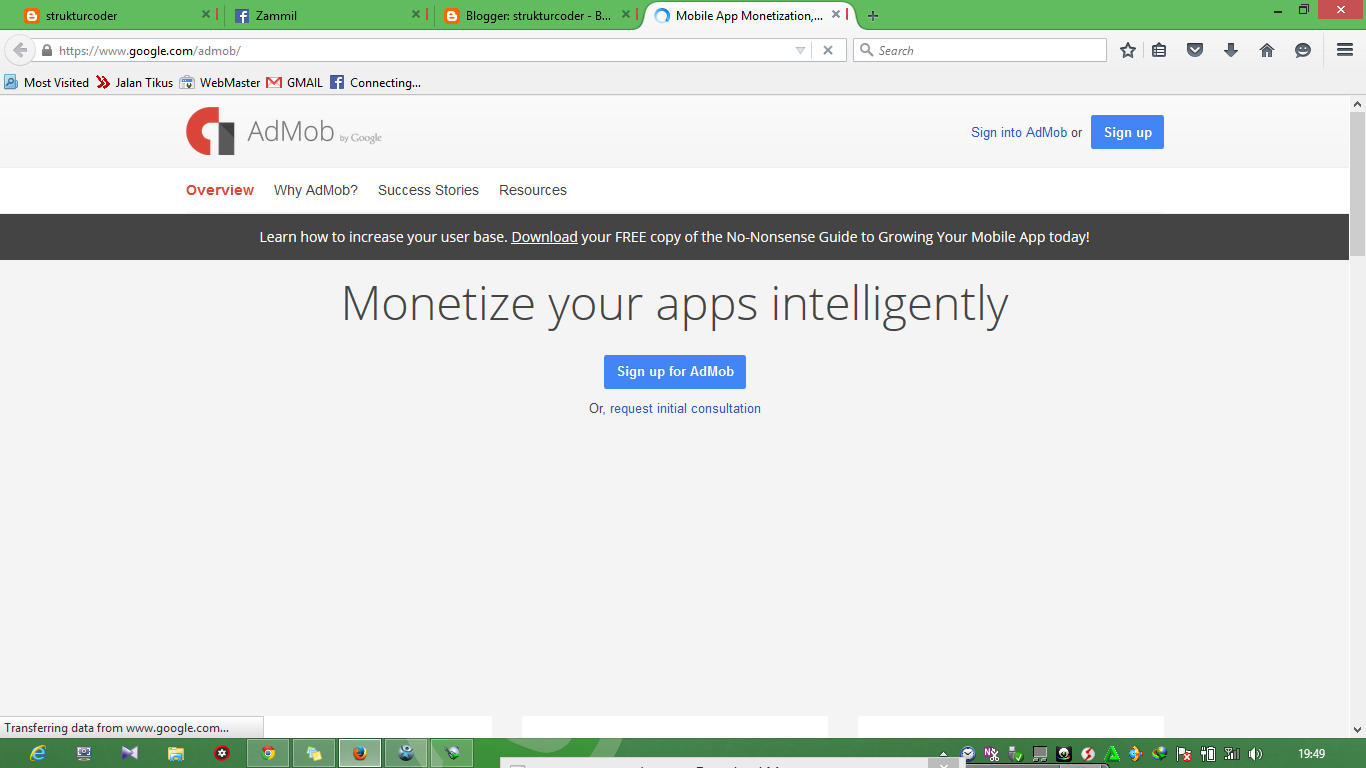Switch to the Zammil Facebook tab

pyautogui.click(x=300, y=15)
